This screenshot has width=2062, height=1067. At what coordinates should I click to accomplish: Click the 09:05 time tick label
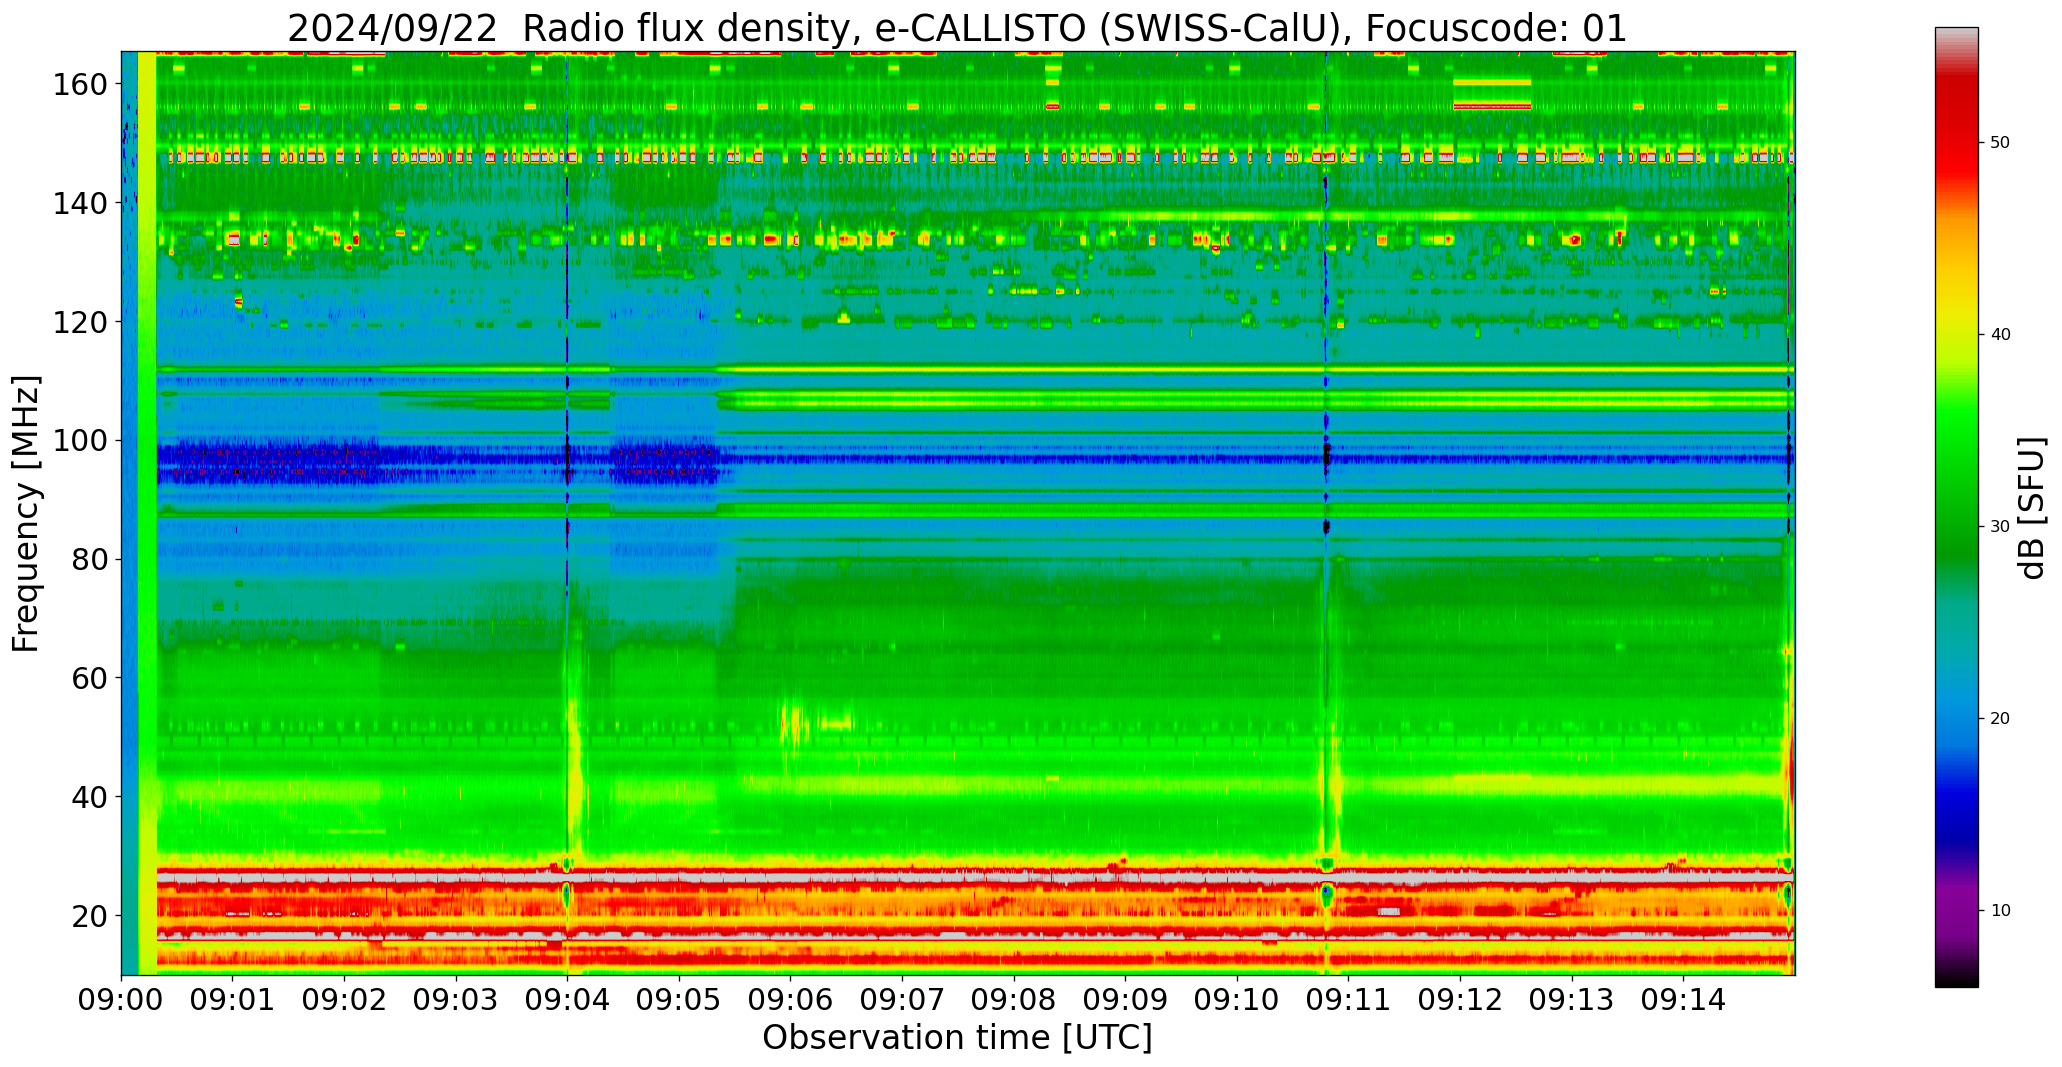[680, 1002]
